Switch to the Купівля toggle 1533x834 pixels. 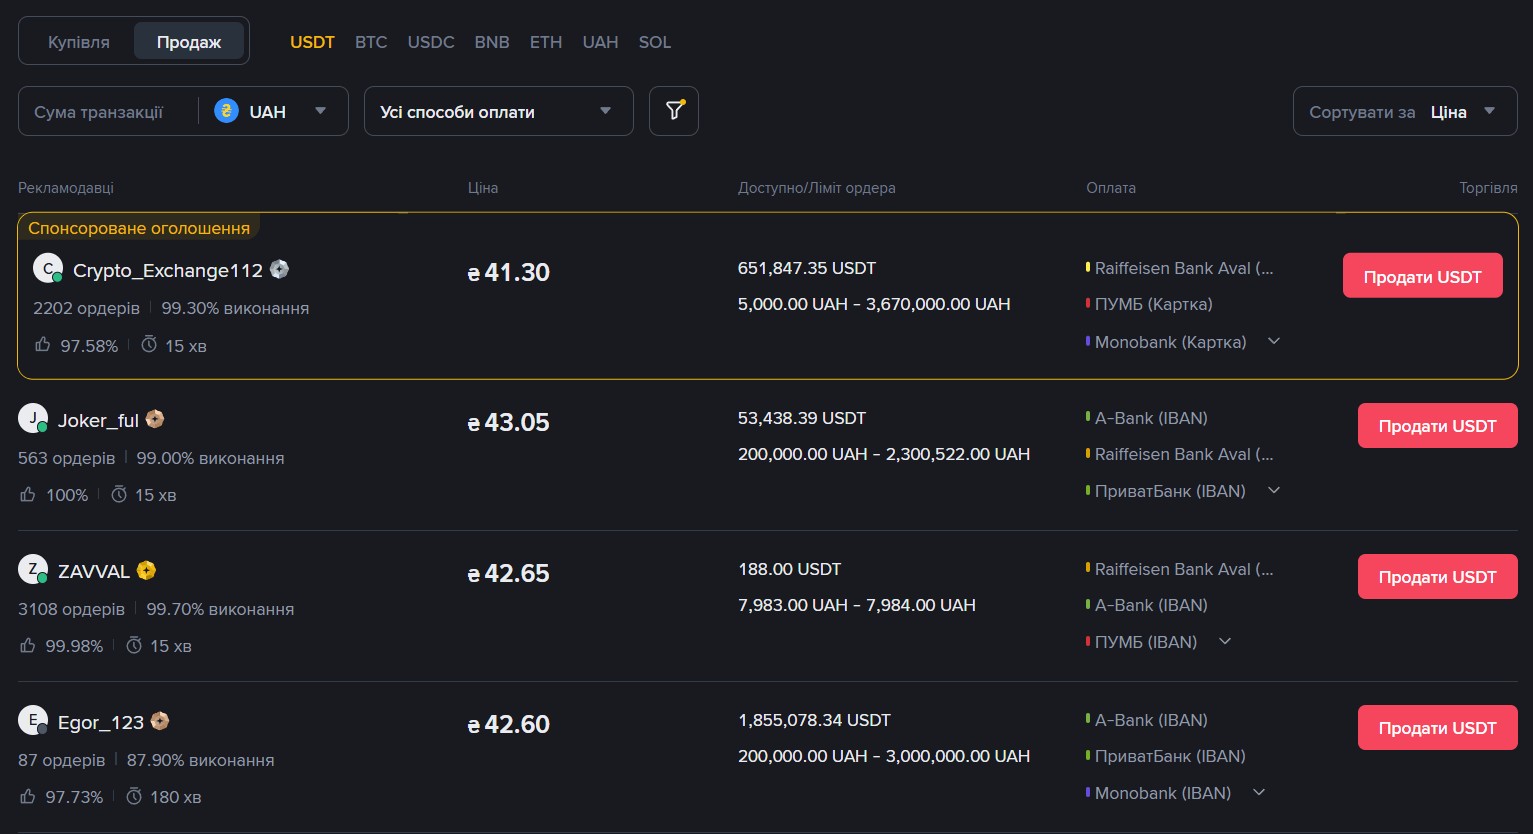pos(79,42)
